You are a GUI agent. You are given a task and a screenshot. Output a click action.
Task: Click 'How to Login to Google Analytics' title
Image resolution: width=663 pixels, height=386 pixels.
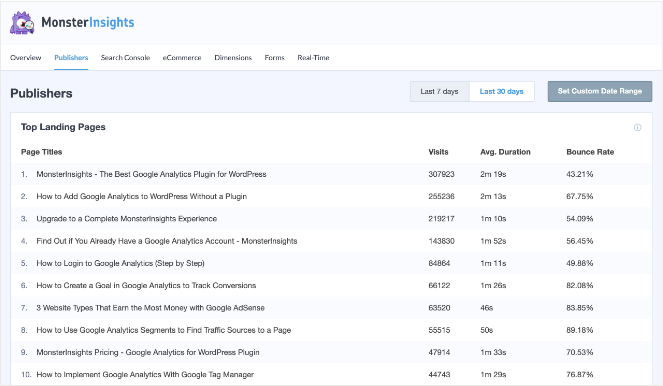click(121, 263)
